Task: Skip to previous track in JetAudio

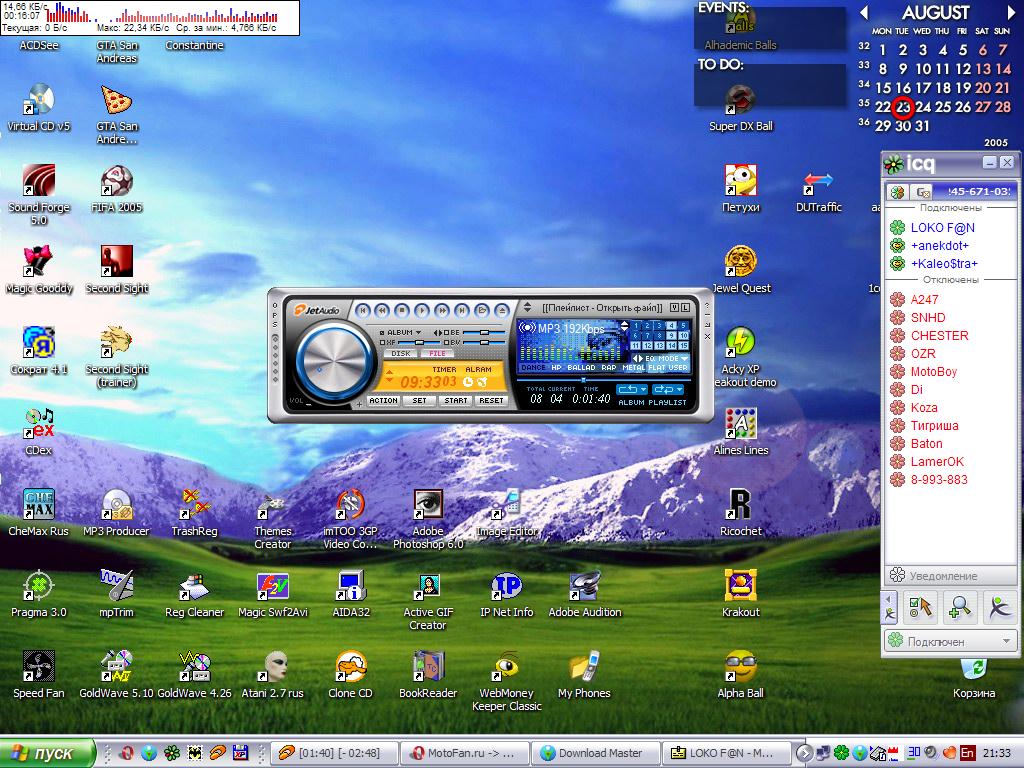Action: [363, 311]
